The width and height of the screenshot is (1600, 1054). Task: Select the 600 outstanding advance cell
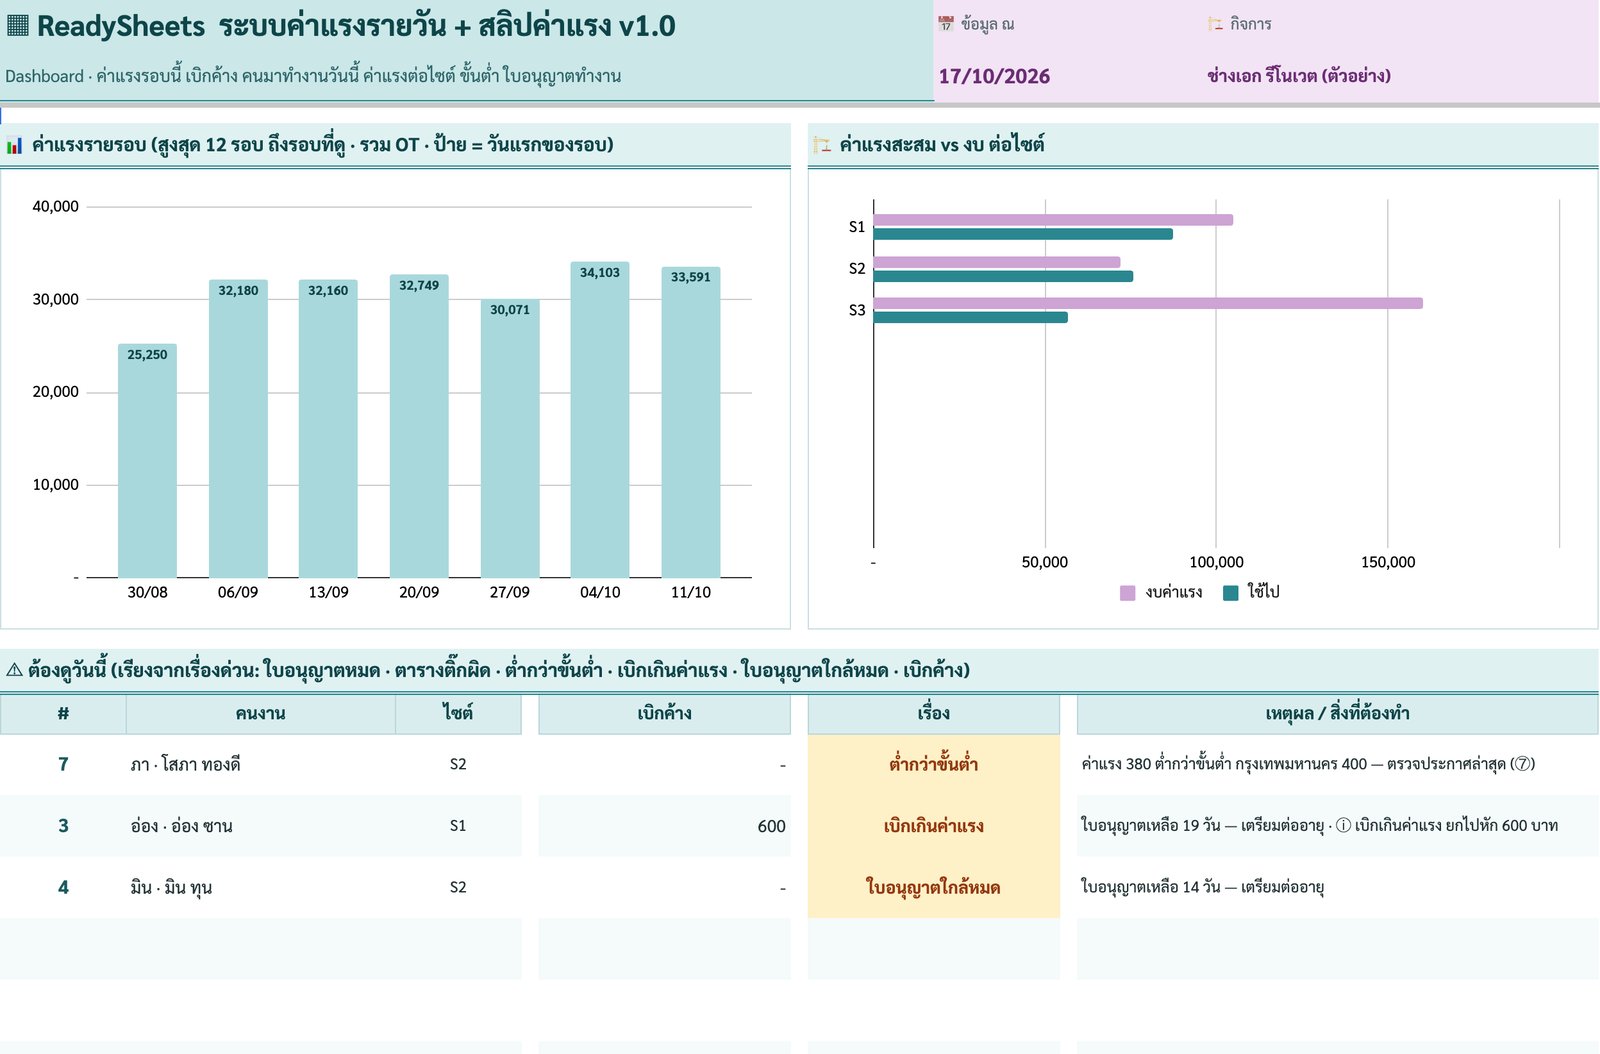pos(664,826)
